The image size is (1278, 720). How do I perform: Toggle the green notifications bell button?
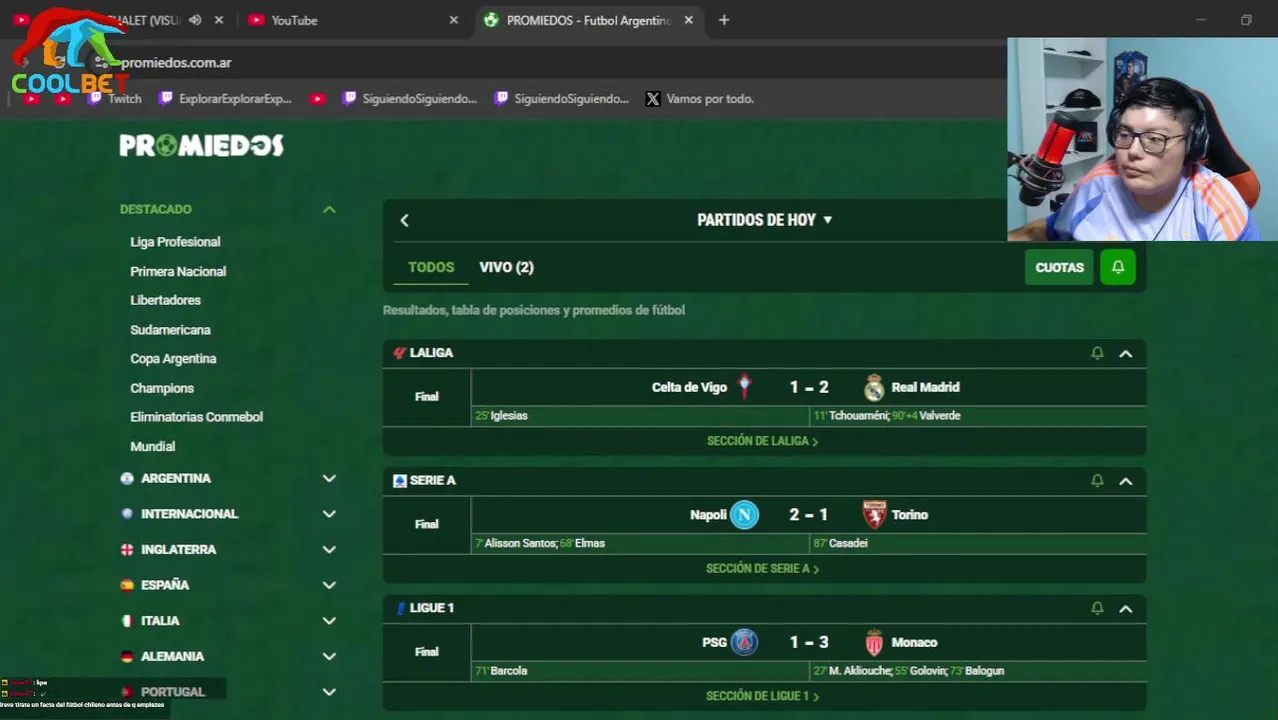tap(1118, 267)
